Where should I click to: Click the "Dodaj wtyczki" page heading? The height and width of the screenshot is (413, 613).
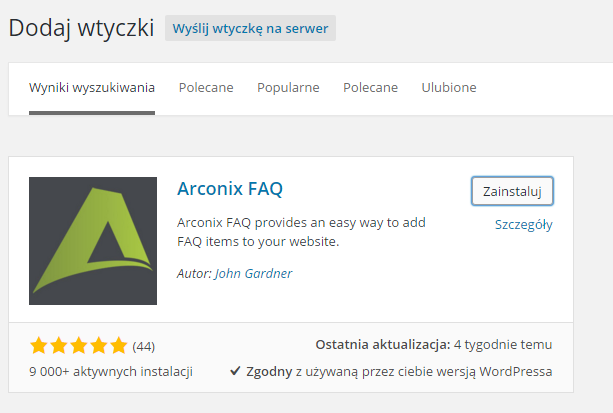click(81, 28)
